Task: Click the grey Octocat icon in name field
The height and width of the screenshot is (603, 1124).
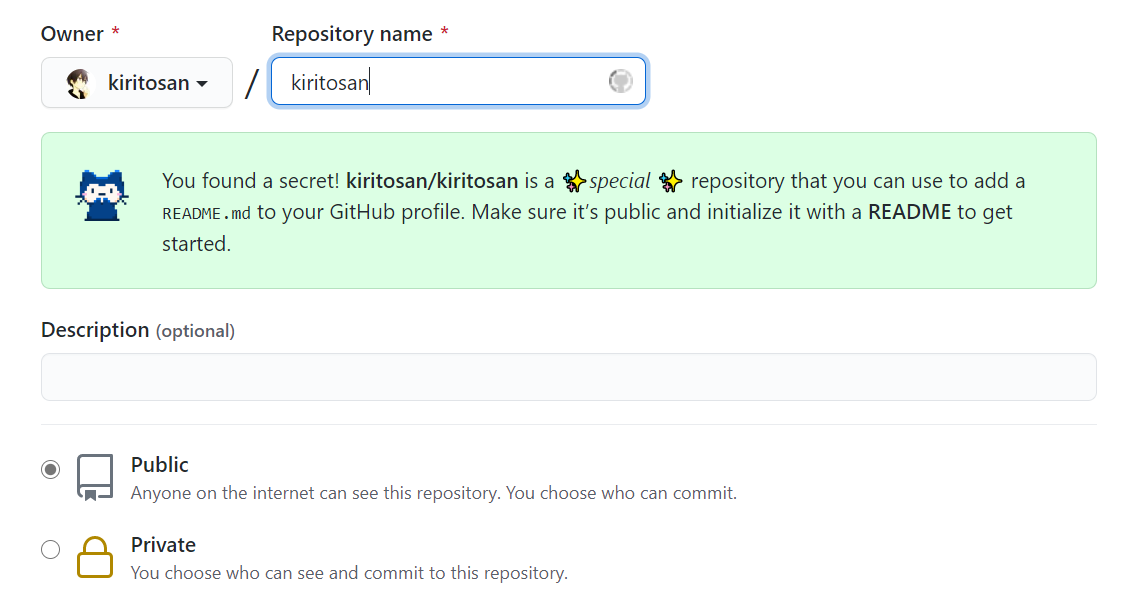Action: 621,82
